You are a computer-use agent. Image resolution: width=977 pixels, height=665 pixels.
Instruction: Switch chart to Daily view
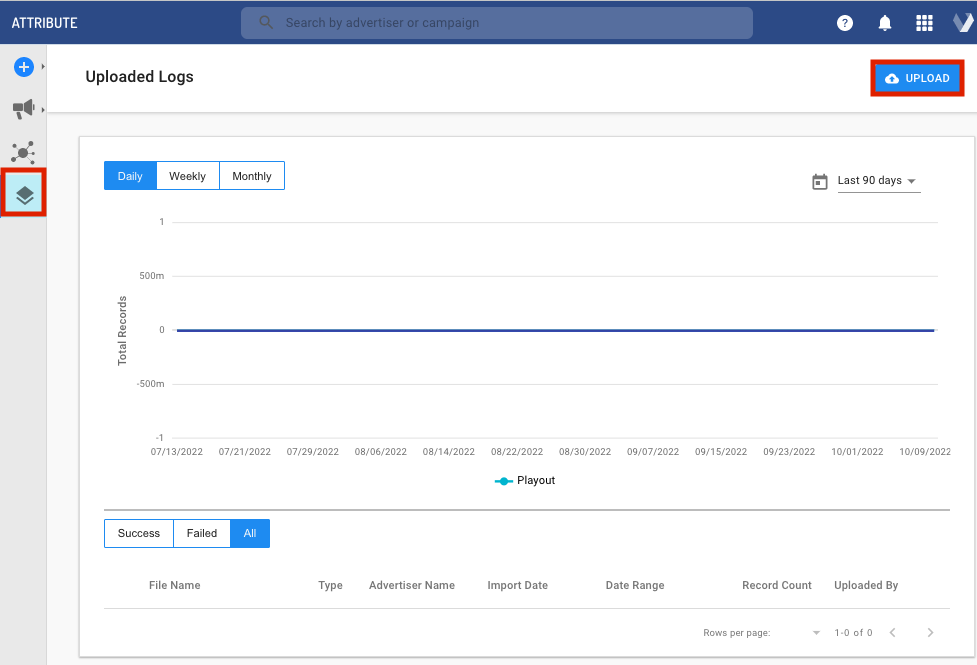(130, 176)
